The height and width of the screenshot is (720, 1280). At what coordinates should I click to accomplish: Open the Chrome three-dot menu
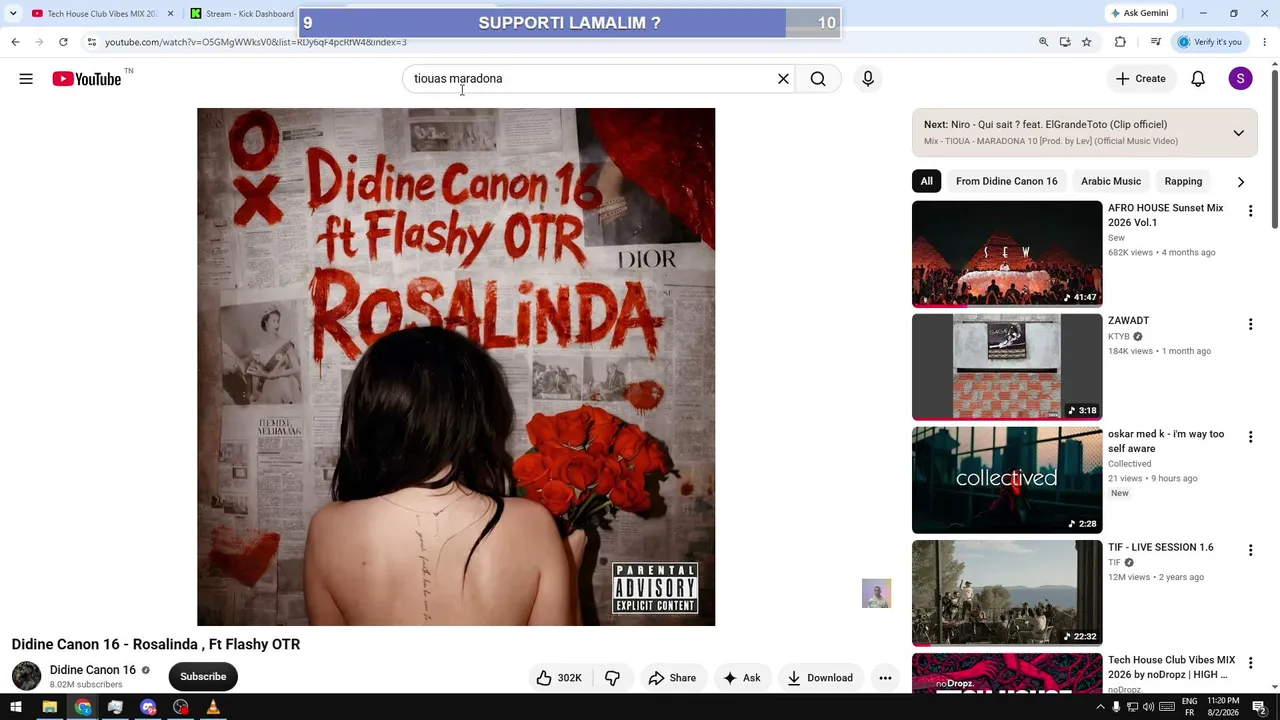pos(1264,42)
